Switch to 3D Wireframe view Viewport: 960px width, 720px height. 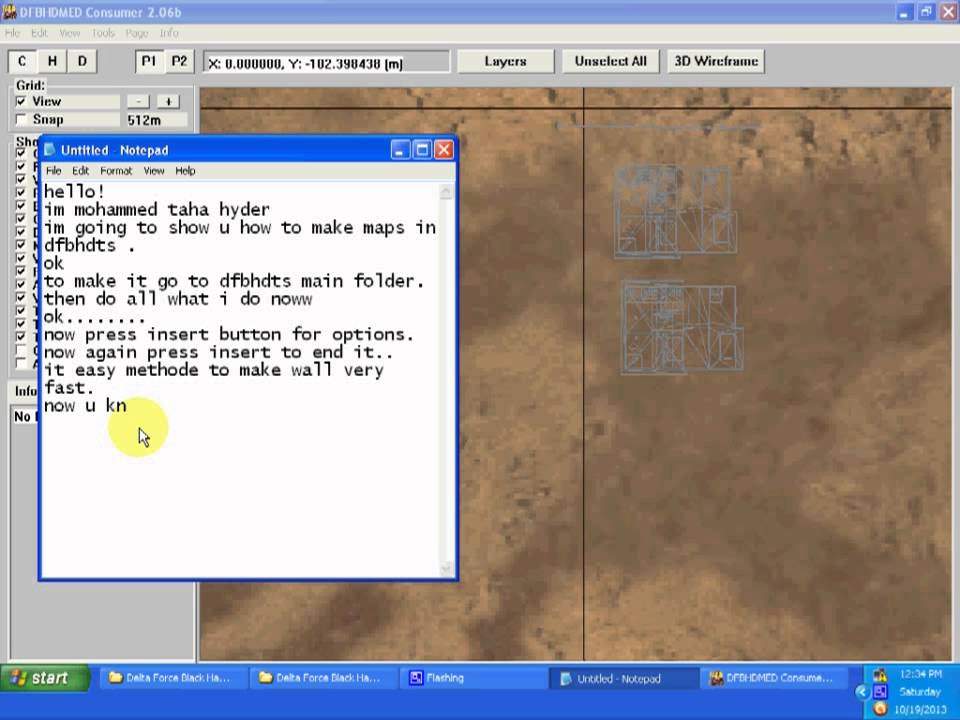tap(716, 61)
